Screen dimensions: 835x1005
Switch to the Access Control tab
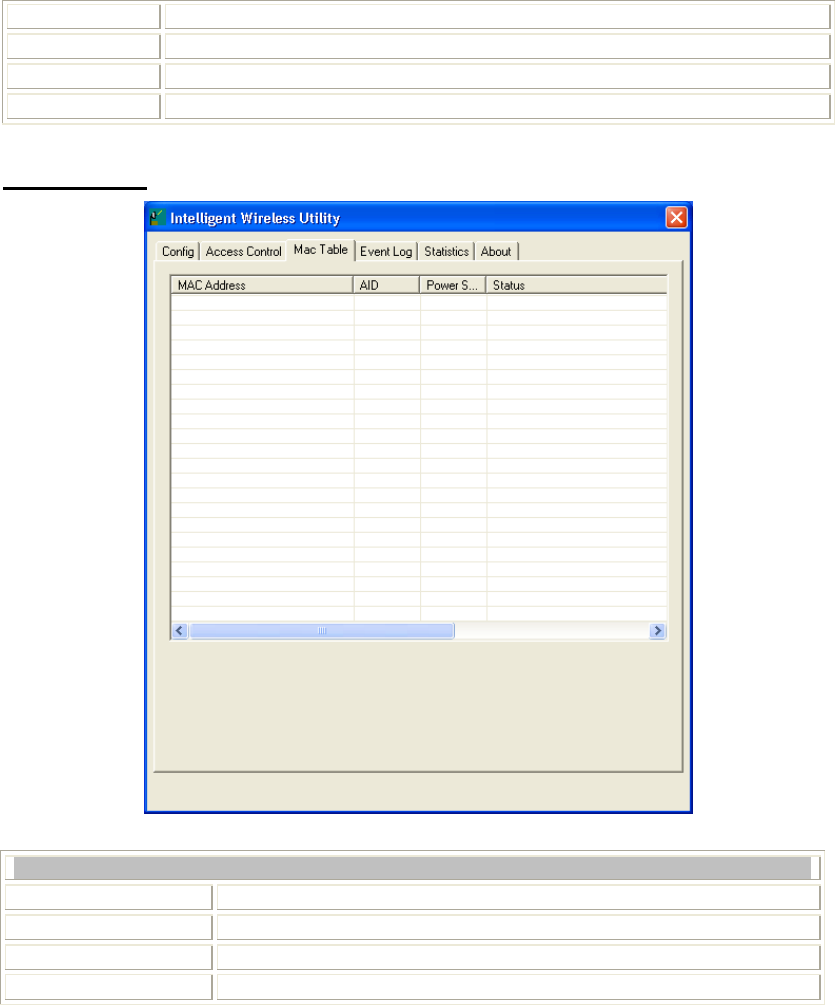244,251
